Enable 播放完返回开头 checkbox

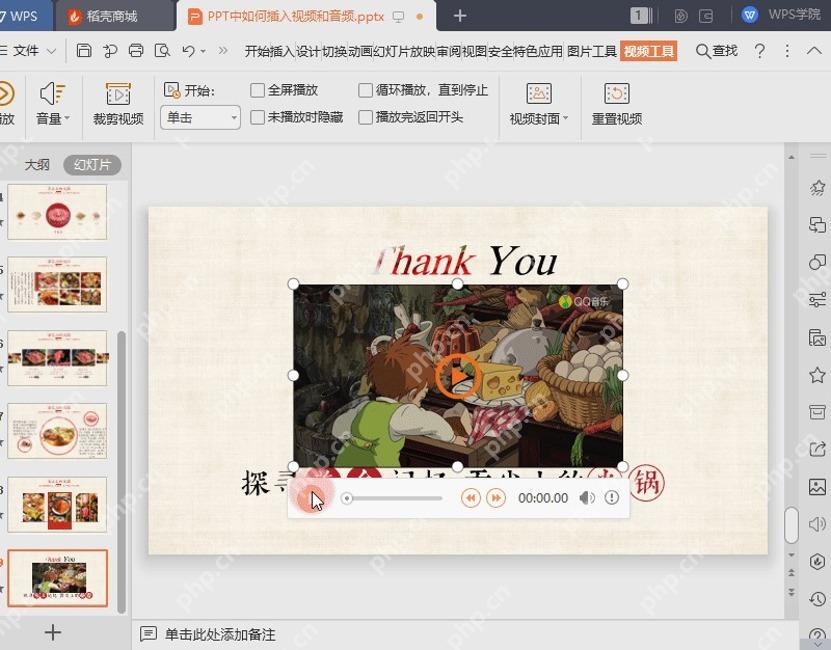coord(366,117)
